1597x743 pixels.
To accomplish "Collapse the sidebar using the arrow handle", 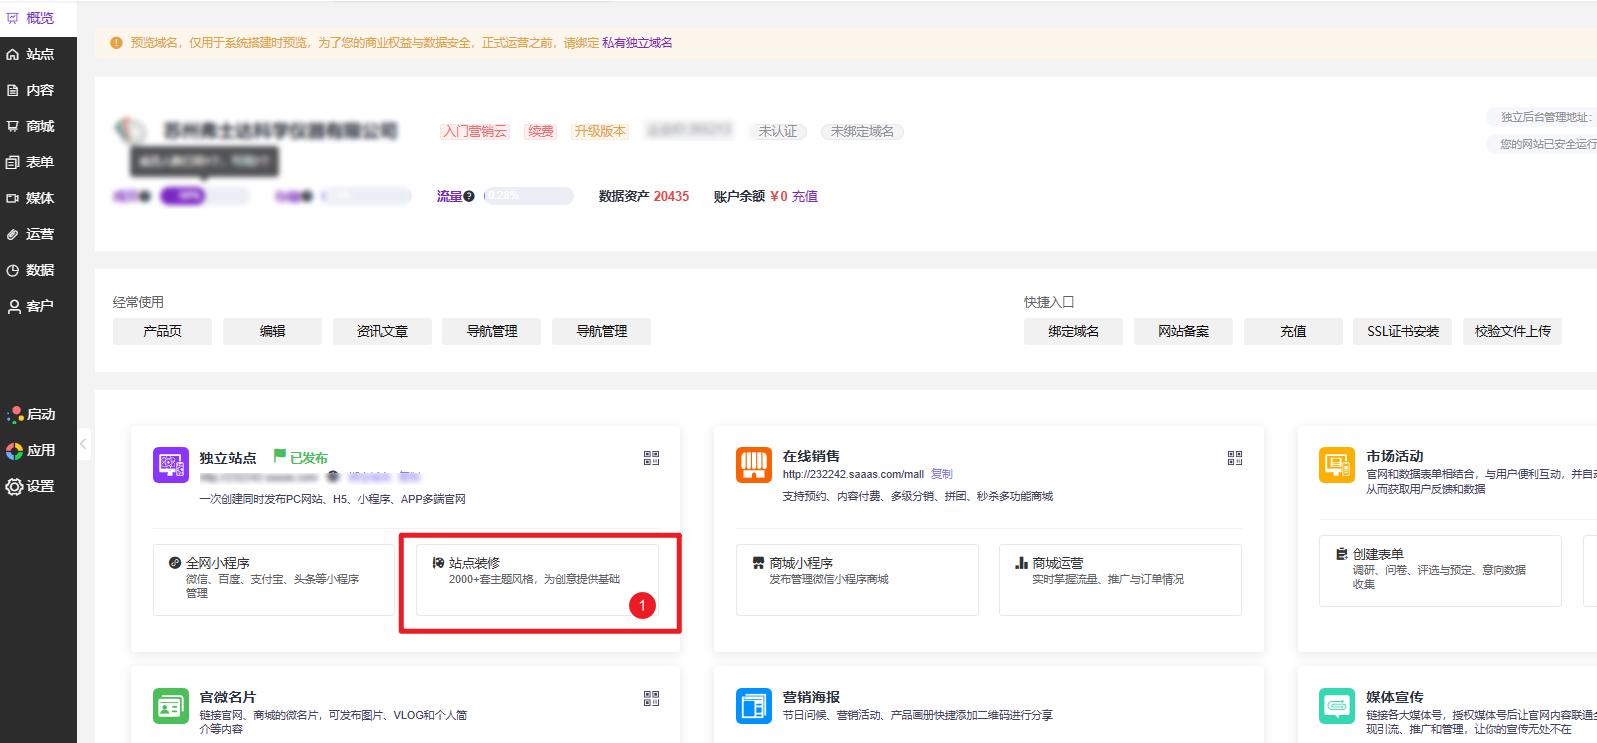I will coord(84,443).
